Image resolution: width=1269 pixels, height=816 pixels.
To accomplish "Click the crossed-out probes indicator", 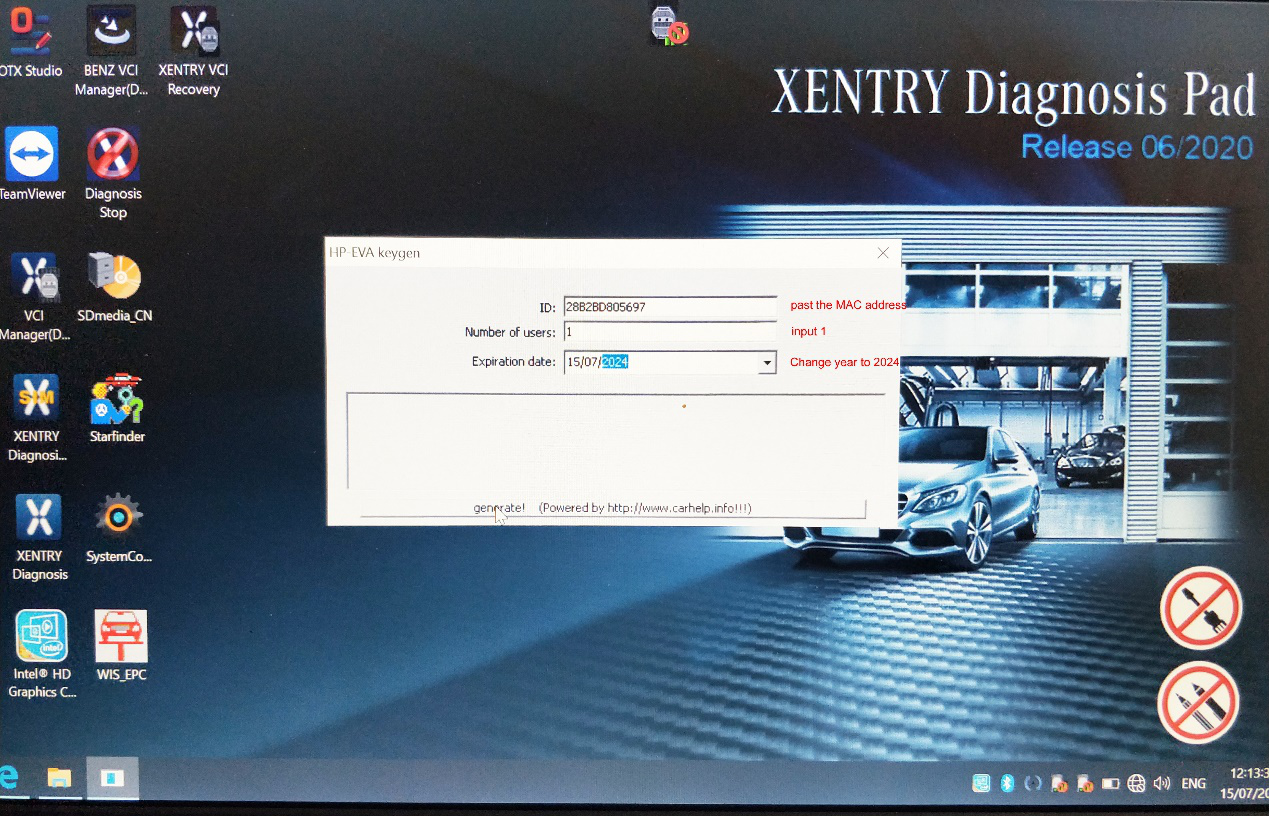I will pos(1198,702).
